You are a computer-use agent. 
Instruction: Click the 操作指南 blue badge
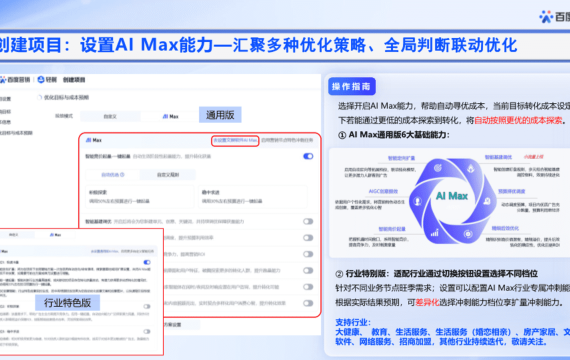352,87
